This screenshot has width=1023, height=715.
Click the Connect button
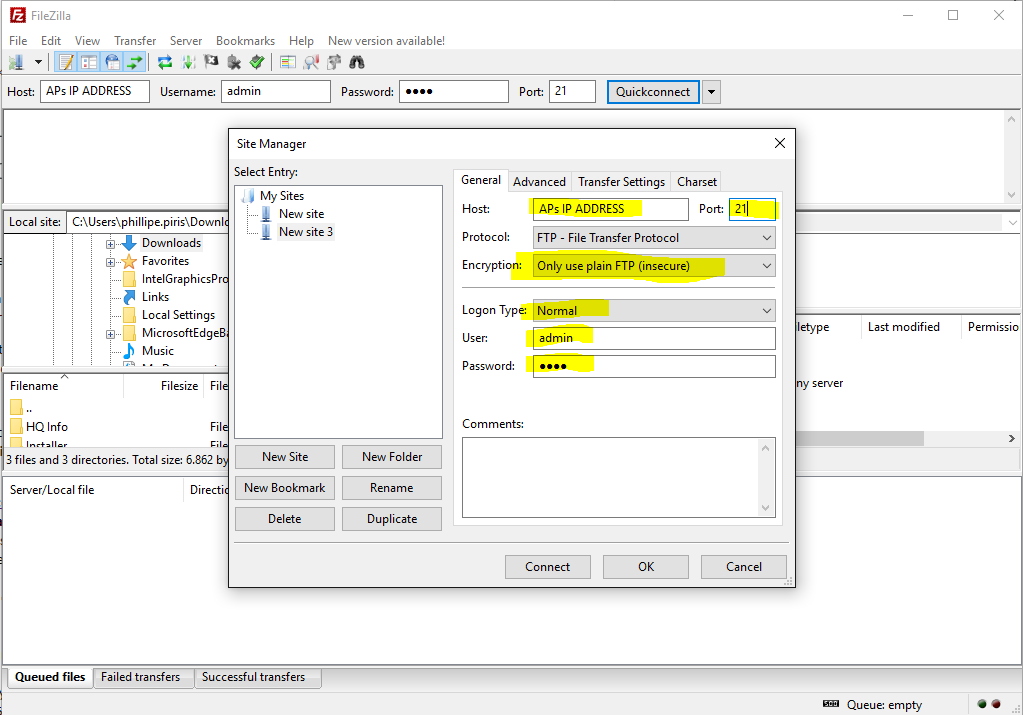(547, 567)
